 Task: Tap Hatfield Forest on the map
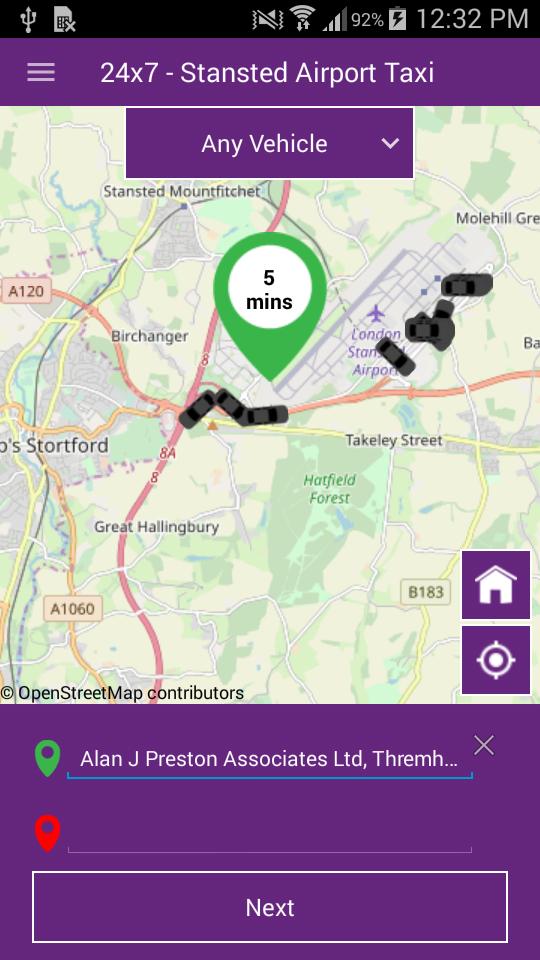tap(330, 489)
